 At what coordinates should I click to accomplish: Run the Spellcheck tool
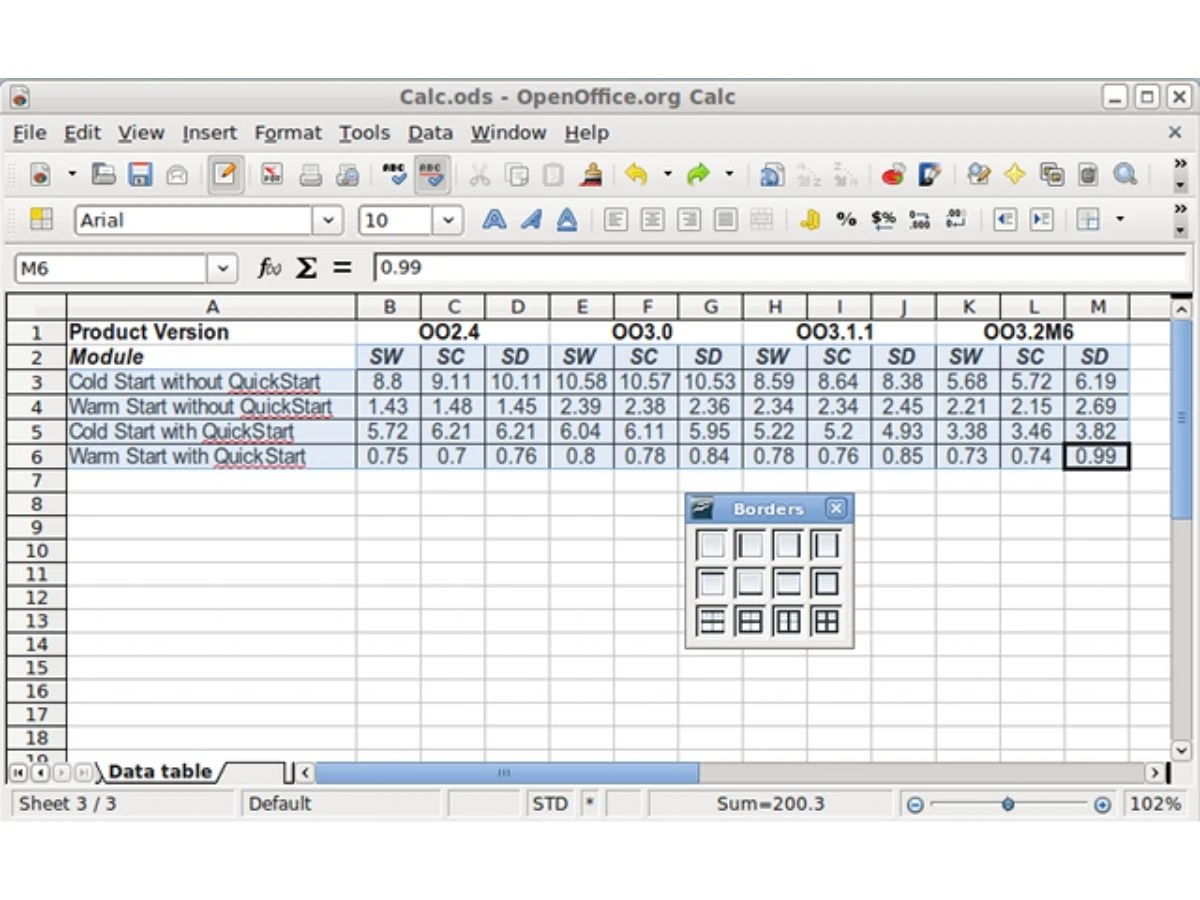click(396, 175)
